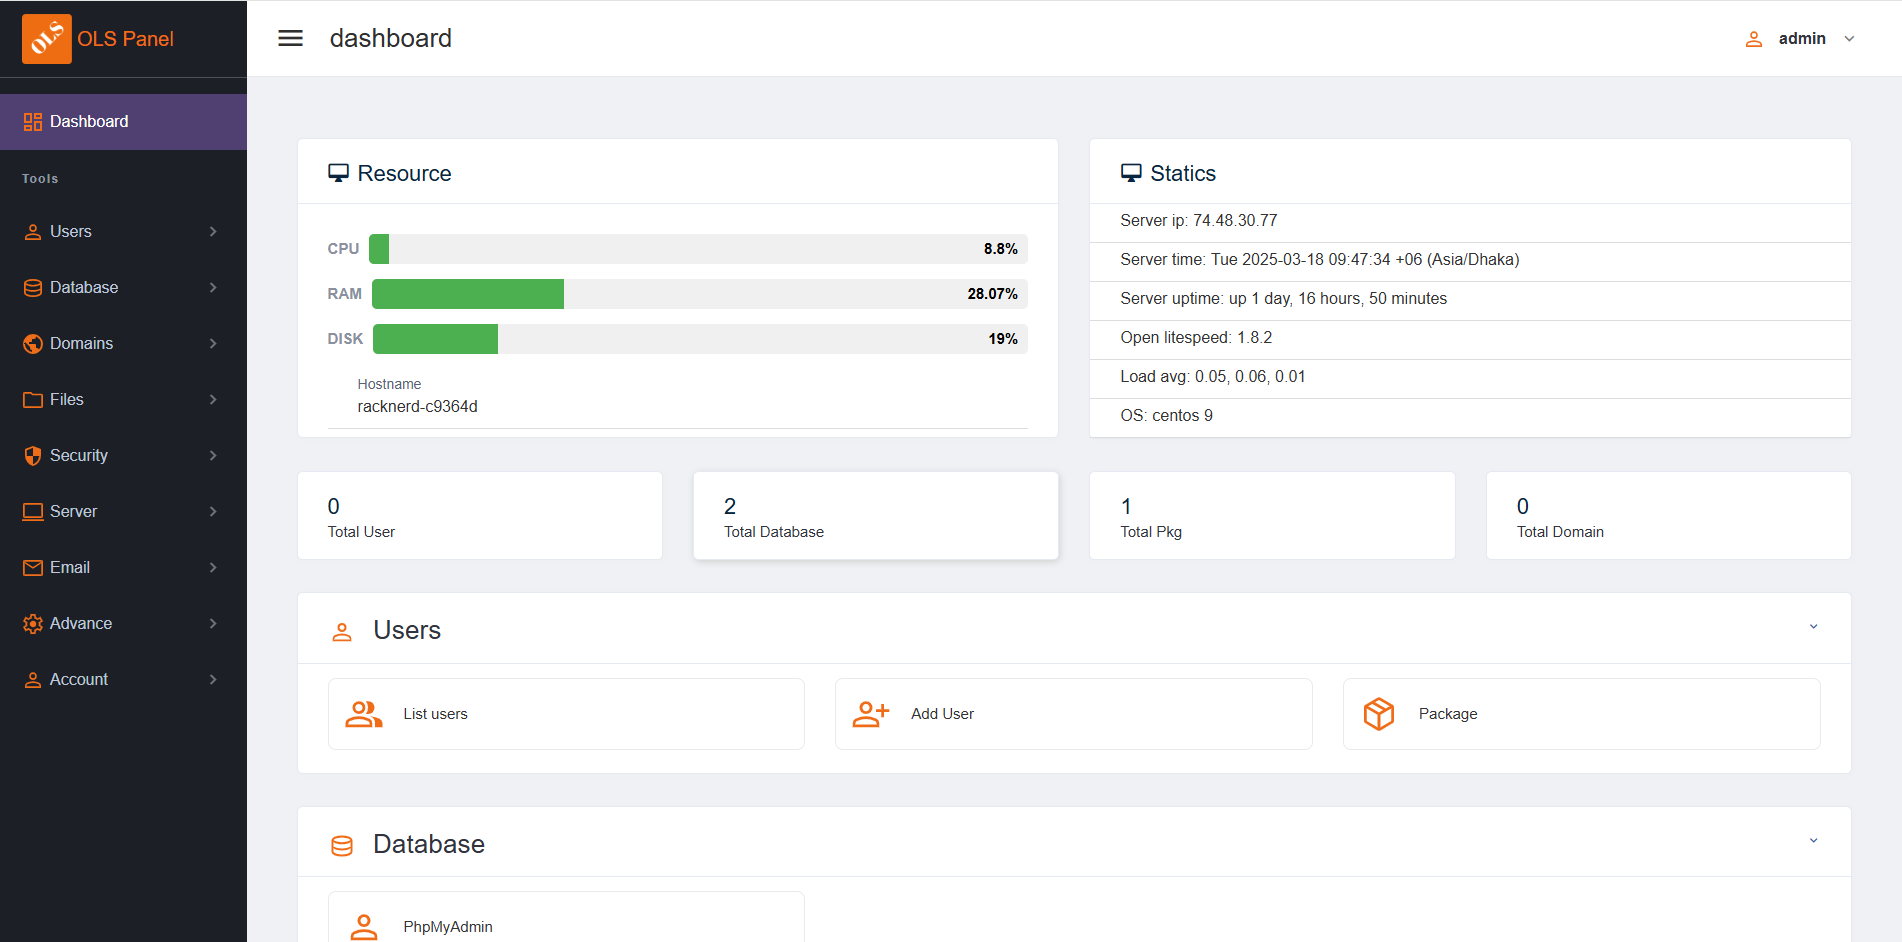Click the Advance gear icon in sidebar
The image size is (1902, 942).
(x=33, y=624)
